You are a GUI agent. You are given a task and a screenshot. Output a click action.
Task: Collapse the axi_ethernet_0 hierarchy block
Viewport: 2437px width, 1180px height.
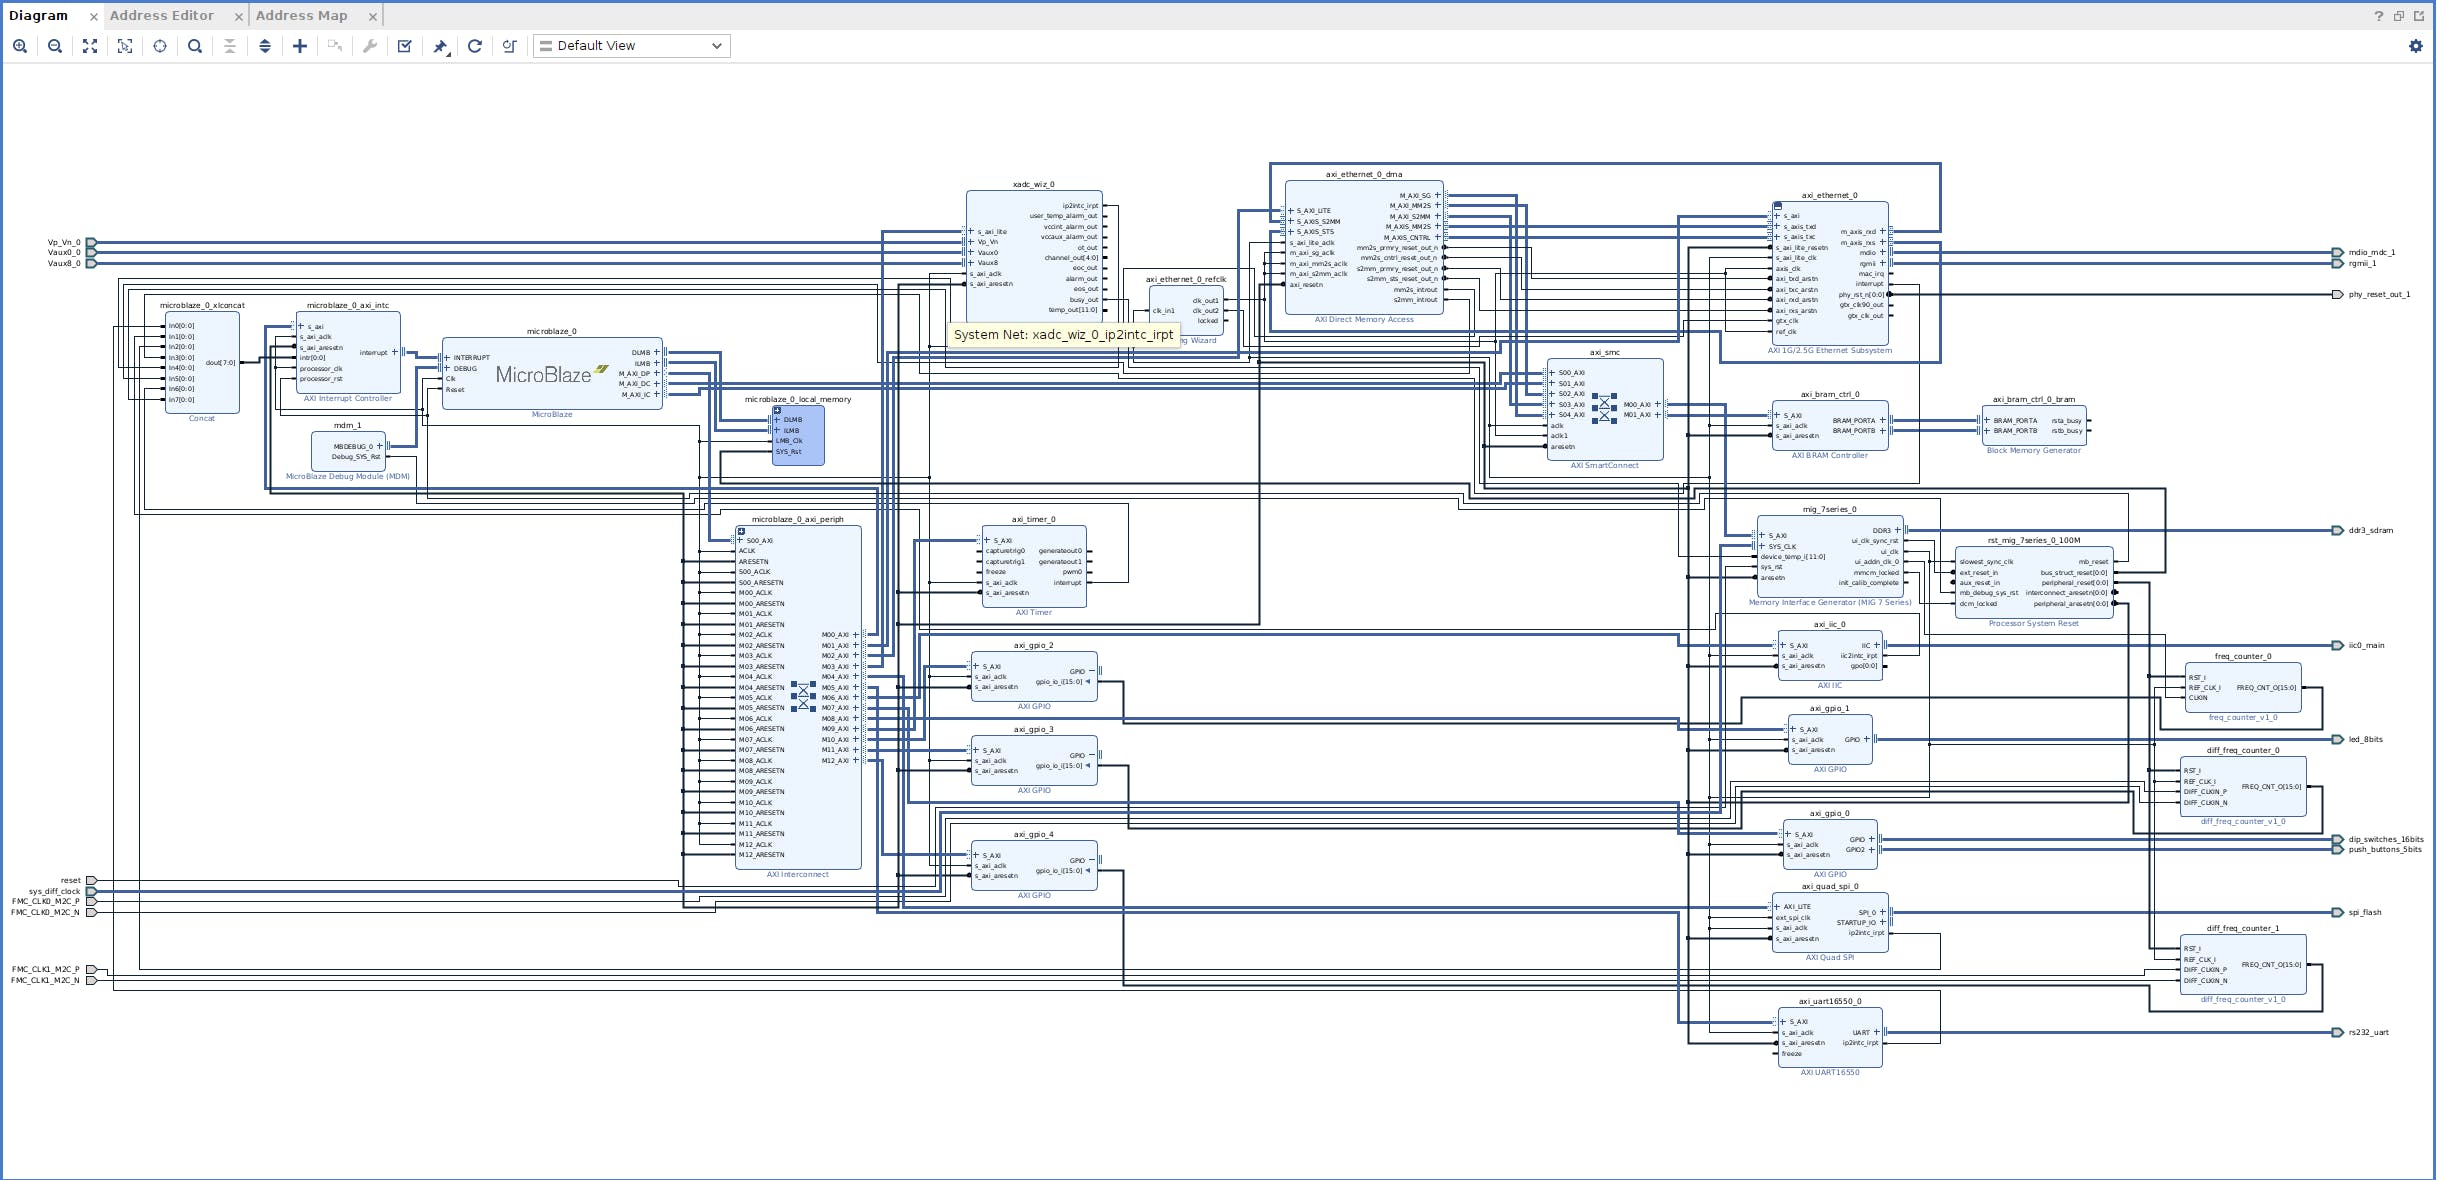(x=1777, y=206)
